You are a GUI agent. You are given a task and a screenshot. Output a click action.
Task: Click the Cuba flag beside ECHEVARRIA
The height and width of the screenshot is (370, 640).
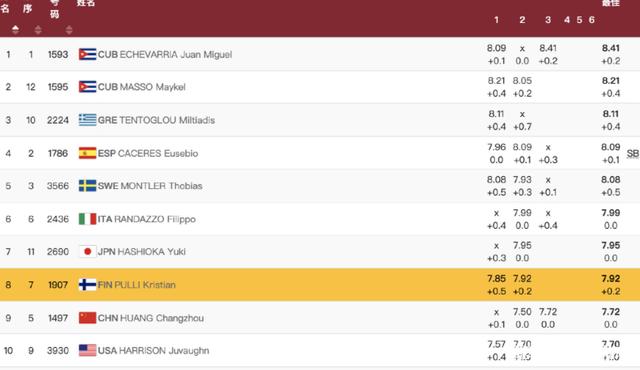coord(87,54)
